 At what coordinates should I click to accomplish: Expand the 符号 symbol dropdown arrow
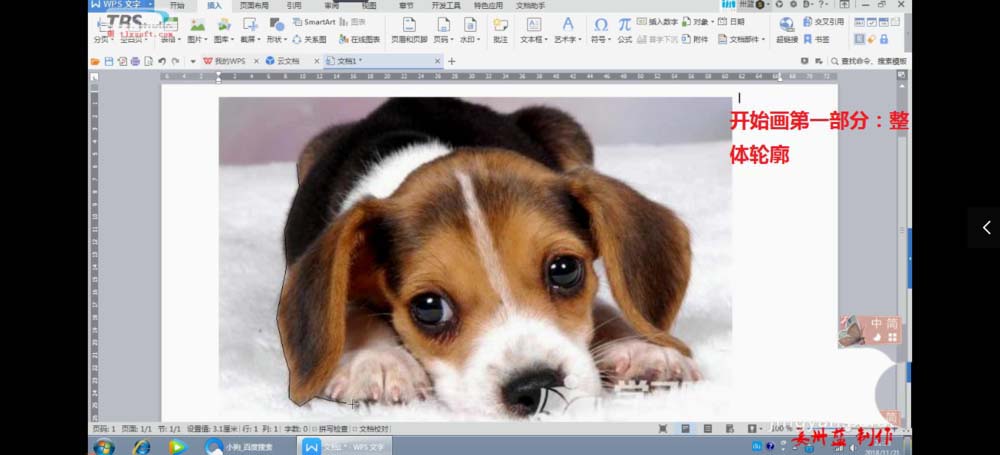click(x=609, y=40)
